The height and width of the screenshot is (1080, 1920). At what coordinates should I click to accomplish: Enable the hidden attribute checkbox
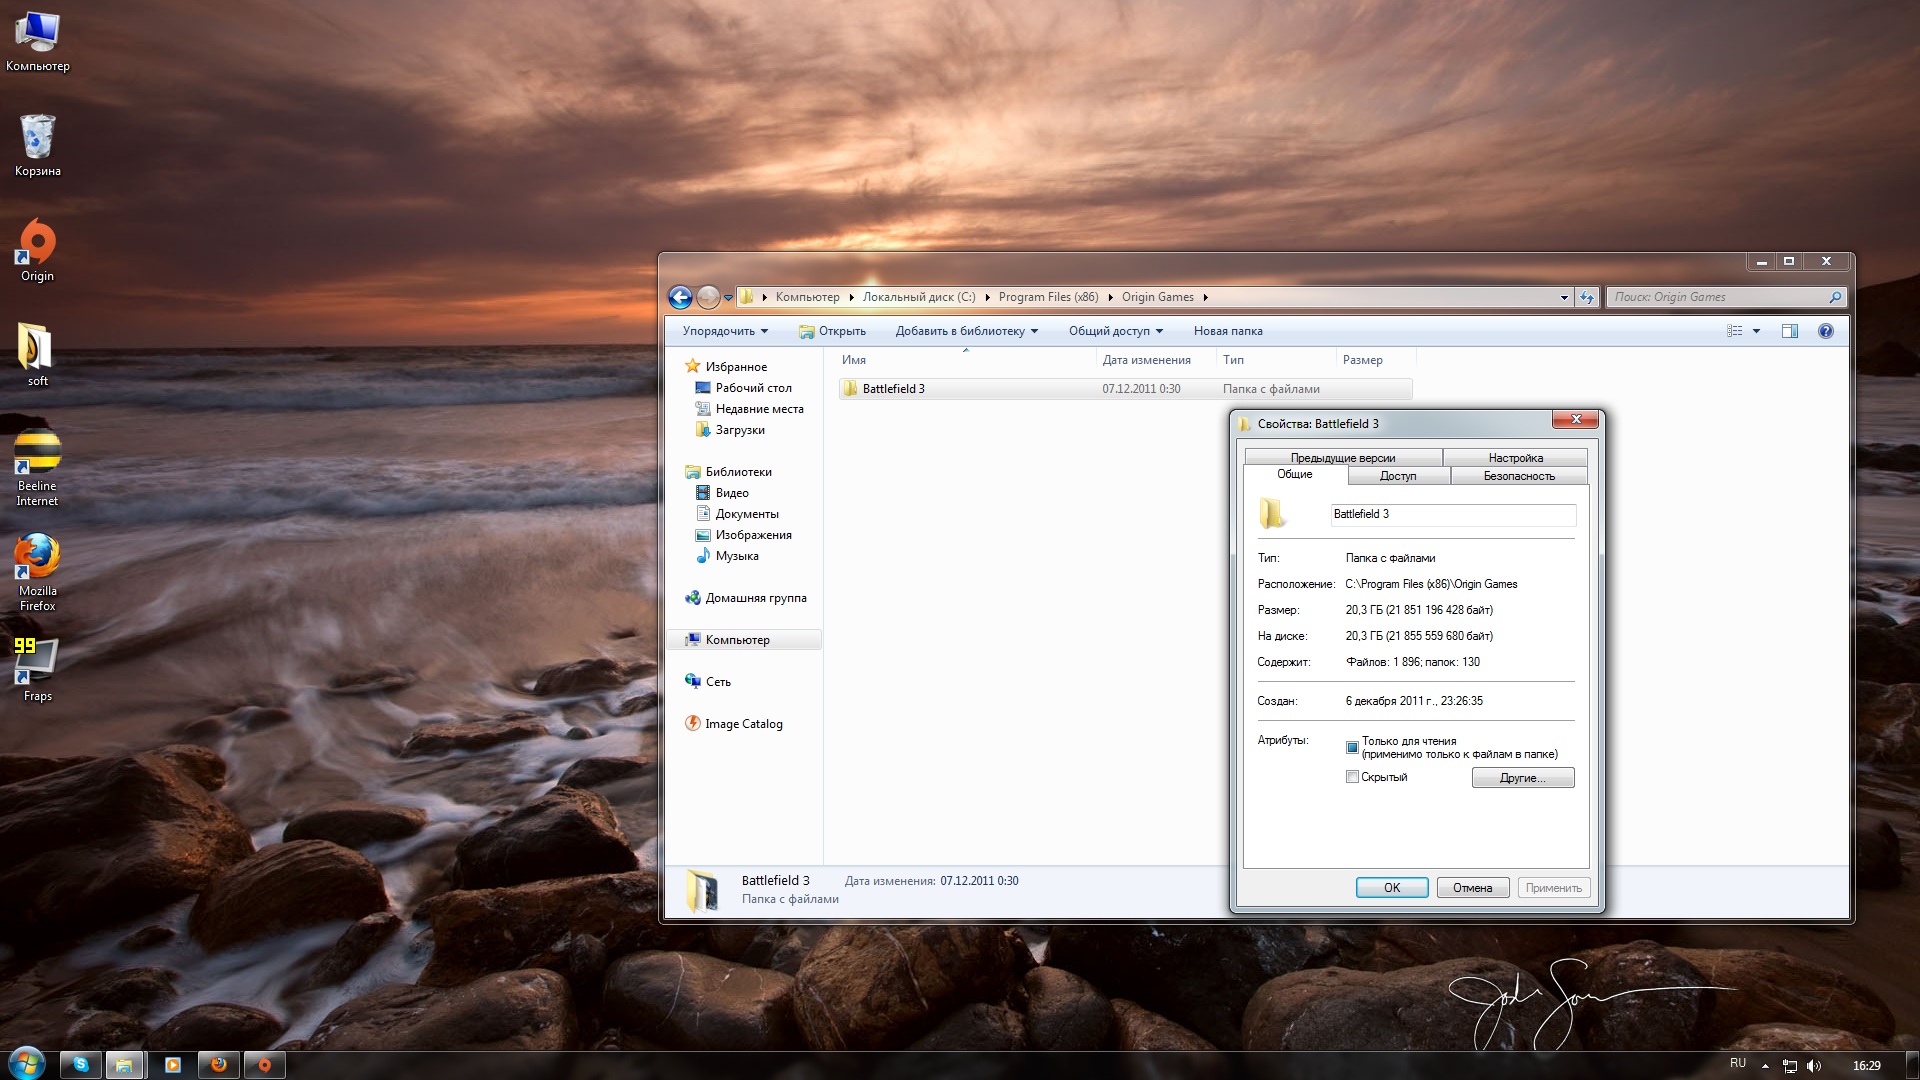1352,777
